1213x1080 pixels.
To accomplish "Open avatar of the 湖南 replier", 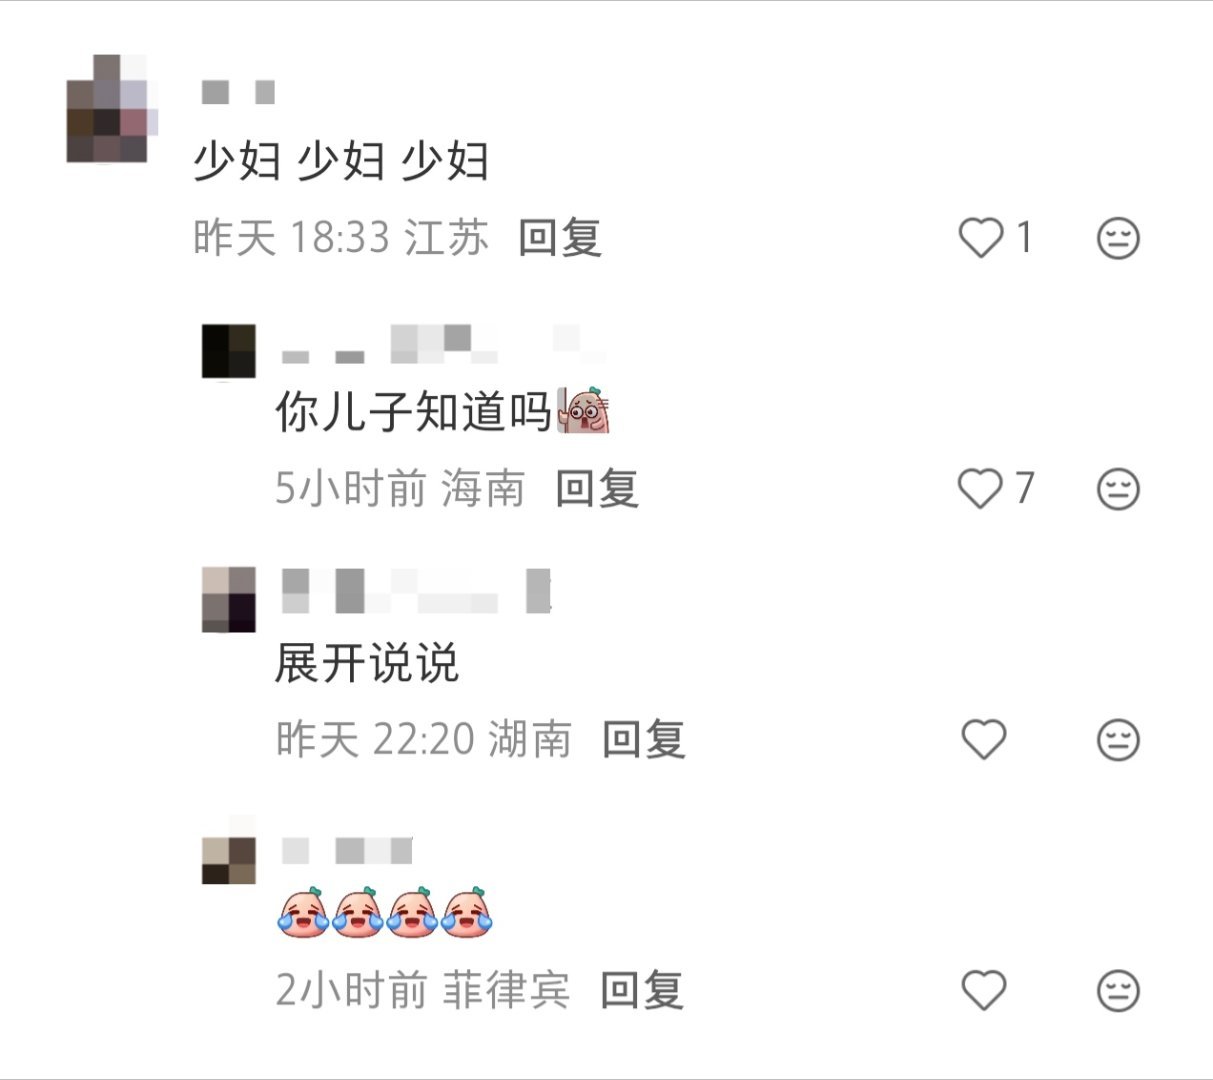I will (229, 600).
